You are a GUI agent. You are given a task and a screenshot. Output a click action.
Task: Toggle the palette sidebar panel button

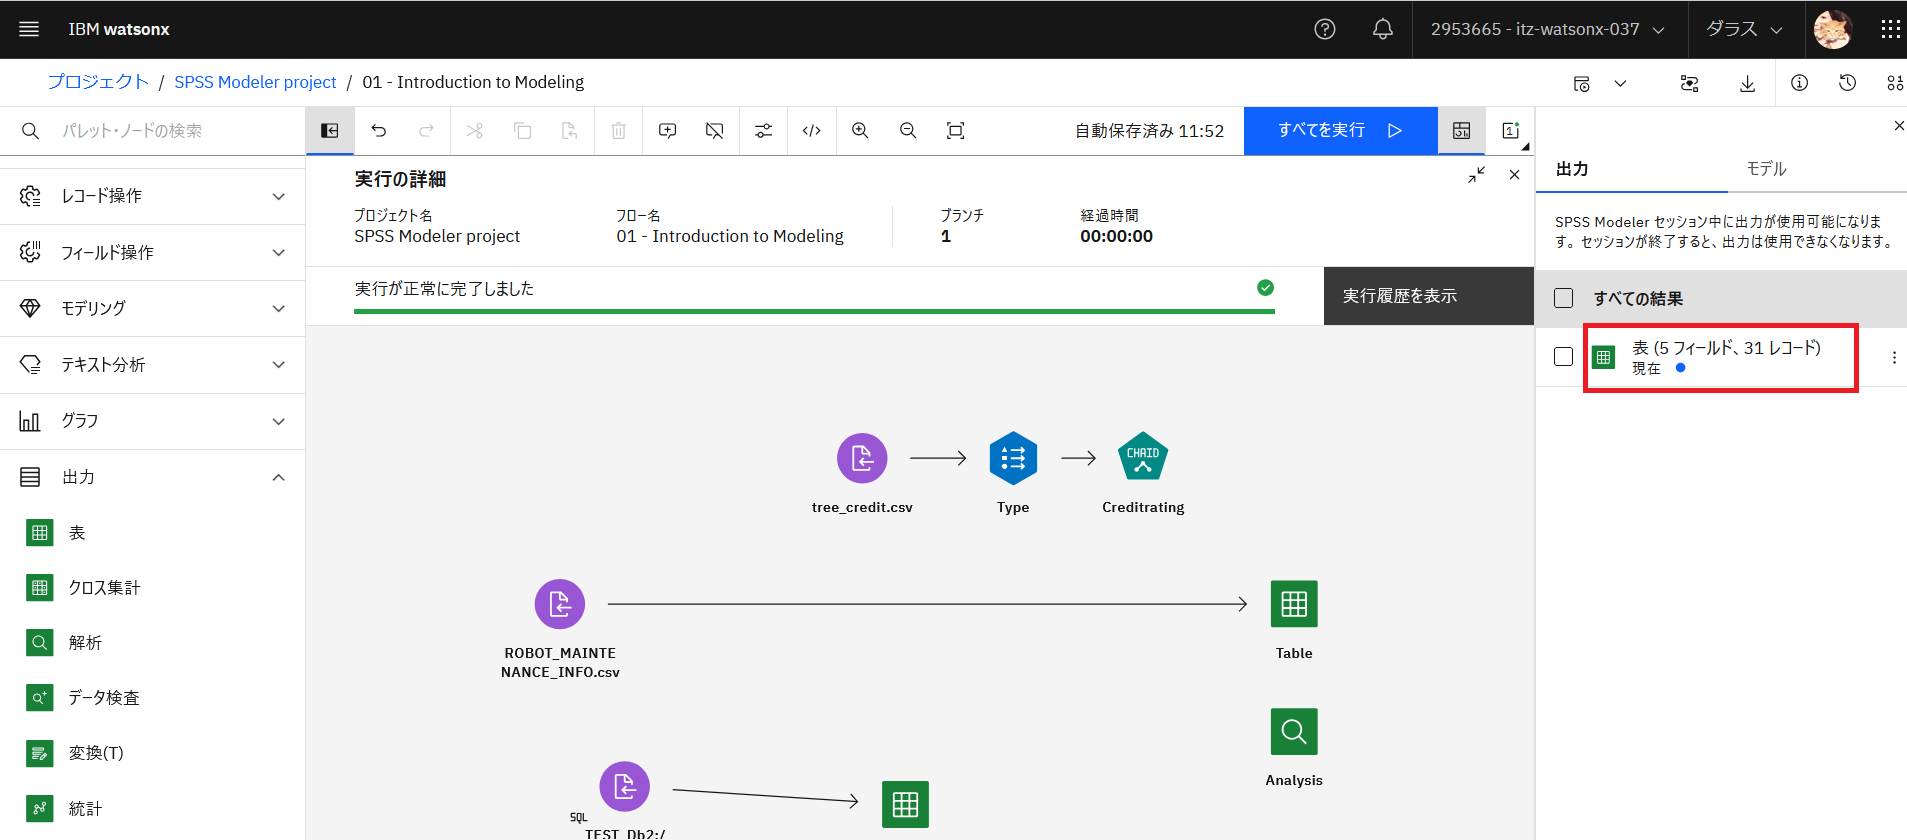pyautogui.click(x=330, y=131)
